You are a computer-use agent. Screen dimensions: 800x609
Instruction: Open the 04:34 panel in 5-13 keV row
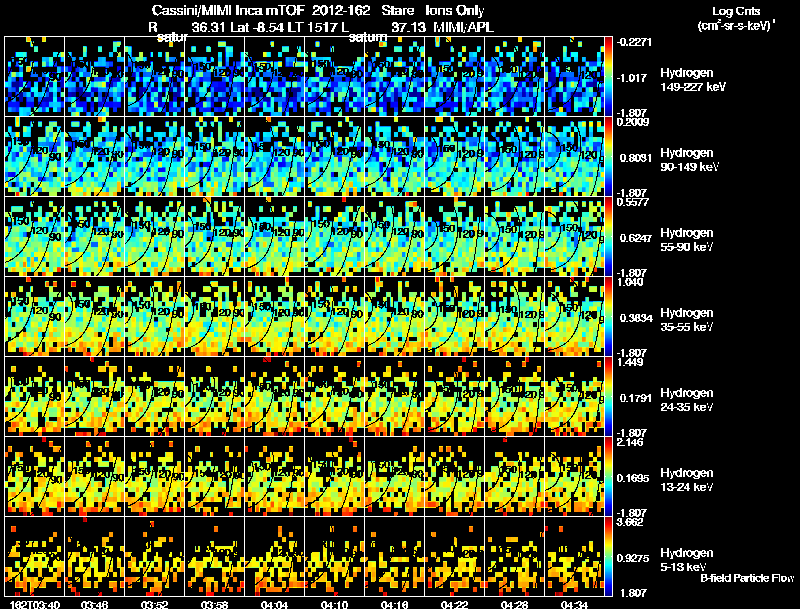574,556
